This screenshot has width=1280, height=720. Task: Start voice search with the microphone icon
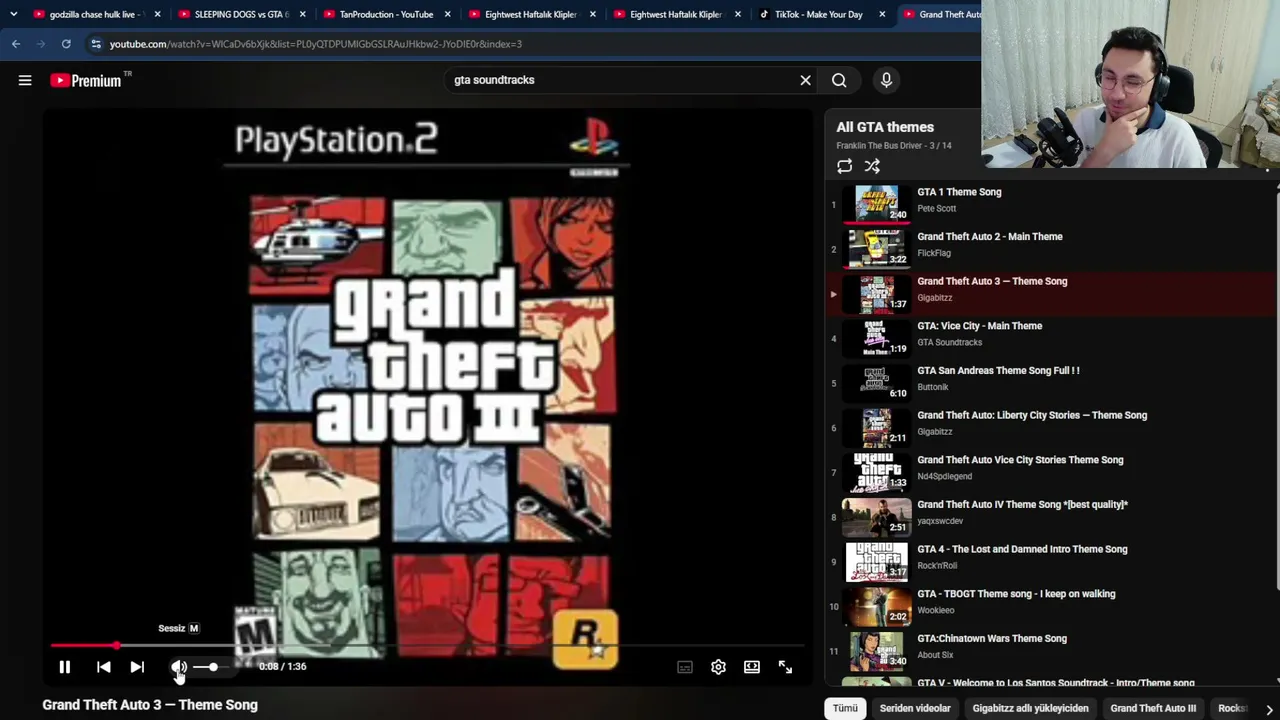coord(886,80)
